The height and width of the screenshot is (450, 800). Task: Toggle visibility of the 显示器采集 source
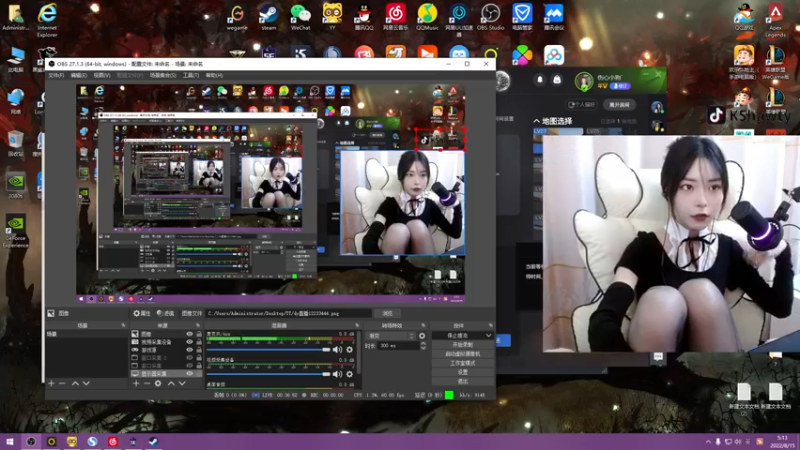[189, 373]
